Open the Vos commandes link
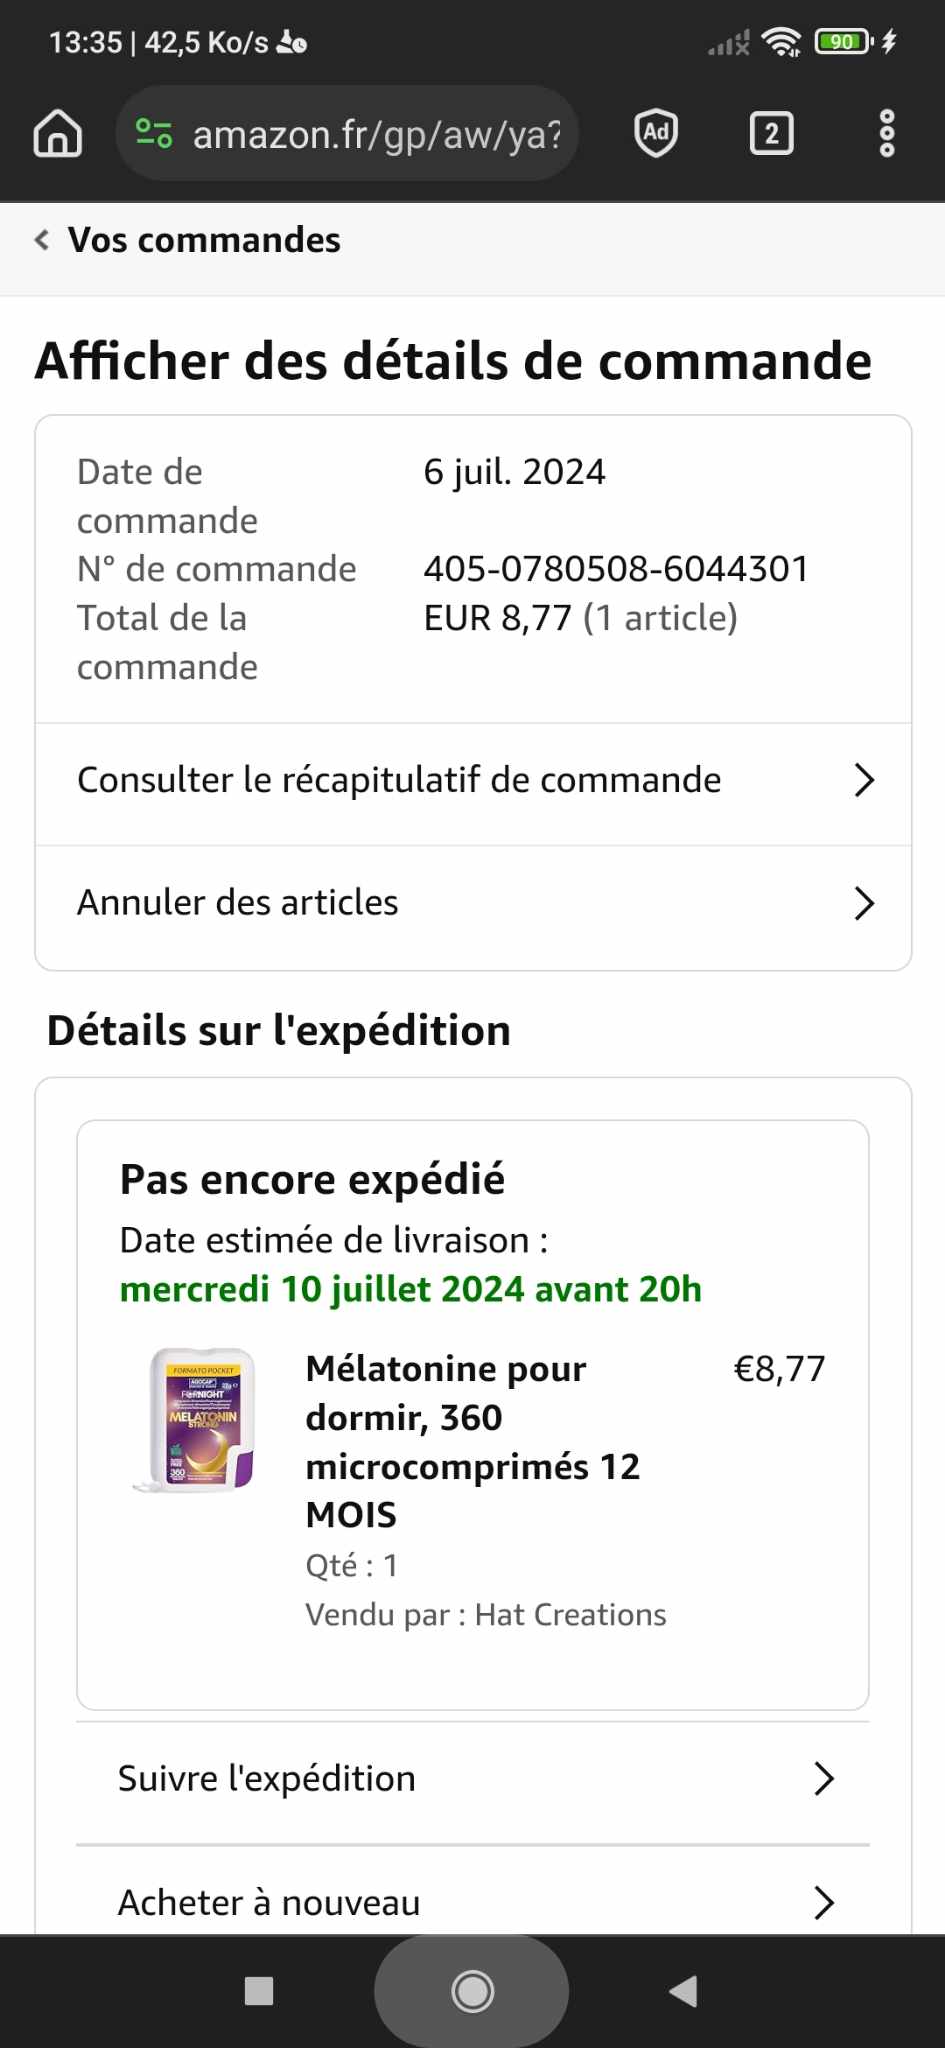This screenshot has width=945, height=2048. tap(204, 241)
